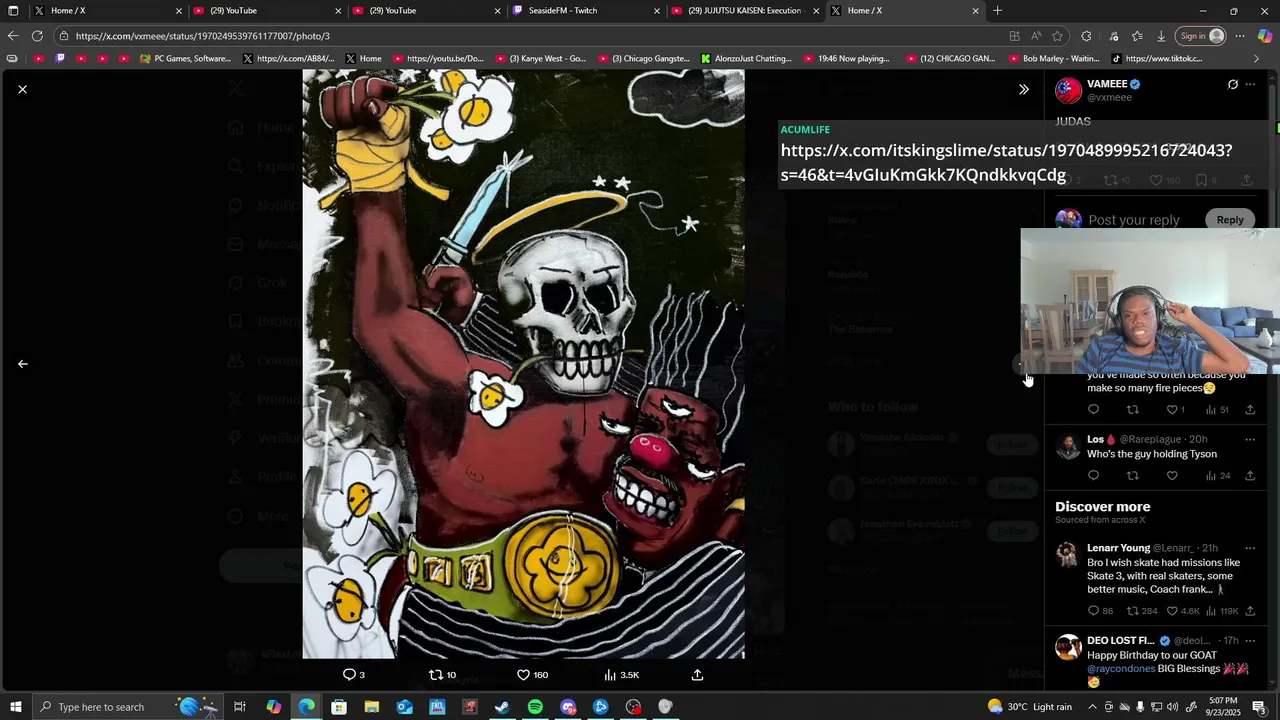Focus the 'Post your reply' field
Image resolution: width=1280 pixels, height=720 pixels.
pos(1134,220)
